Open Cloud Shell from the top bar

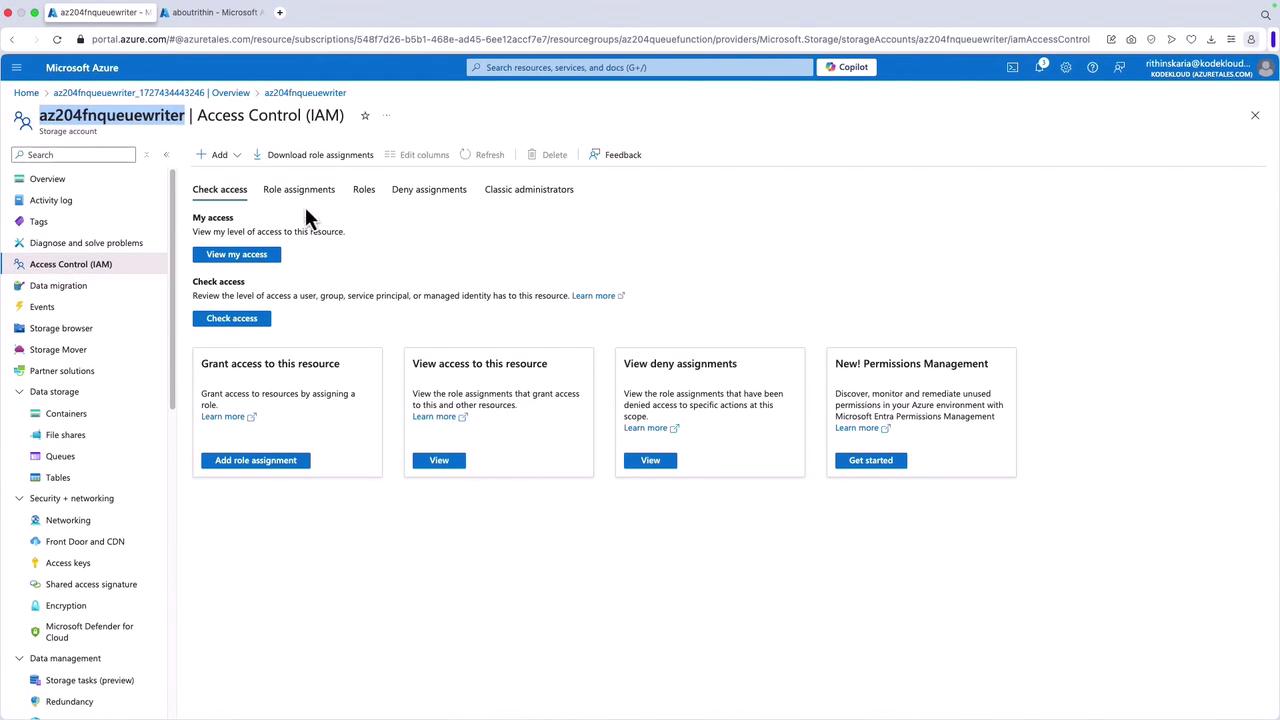[x=1013, y=67]
